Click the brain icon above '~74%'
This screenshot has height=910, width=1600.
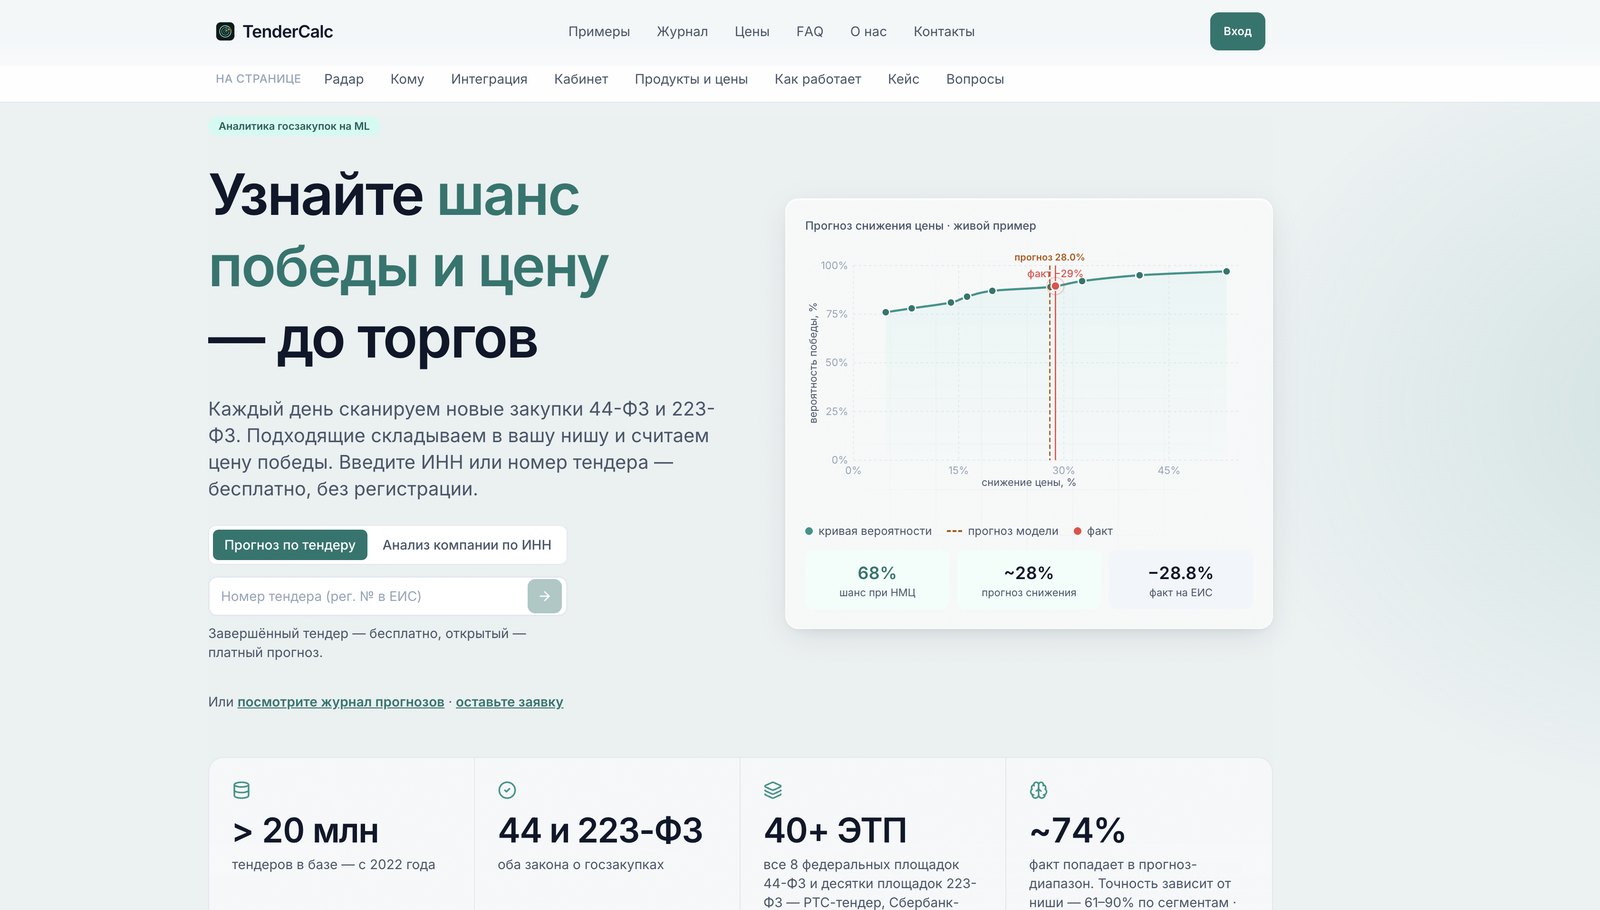click(1038, 790)
